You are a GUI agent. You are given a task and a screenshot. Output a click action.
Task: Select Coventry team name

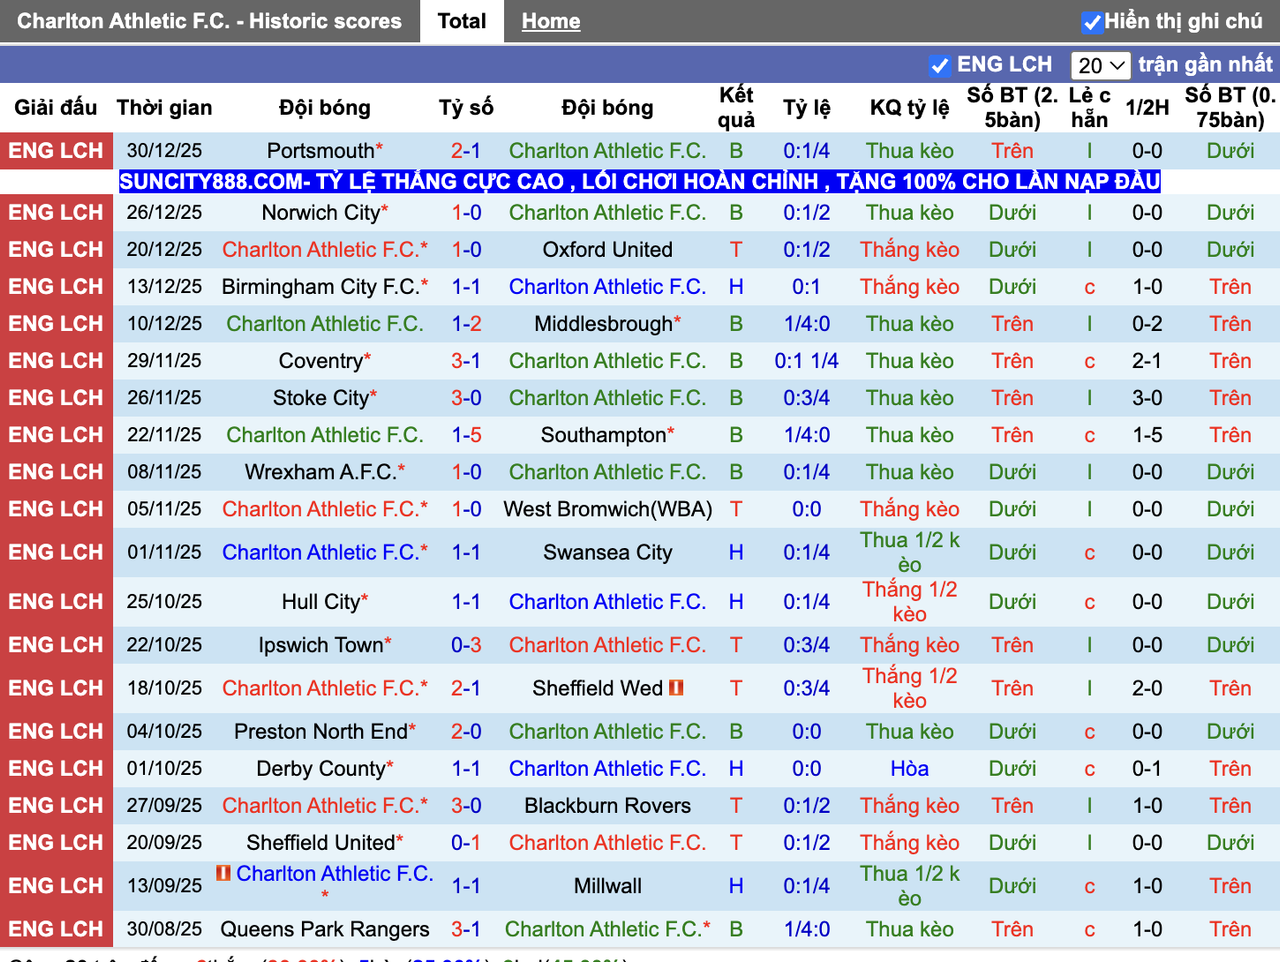coord(321,361)
